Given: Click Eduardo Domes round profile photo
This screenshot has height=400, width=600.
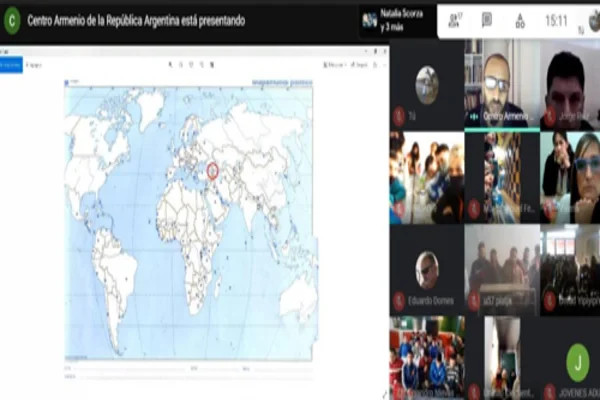Looking at the screenshot, I should 427,270.
